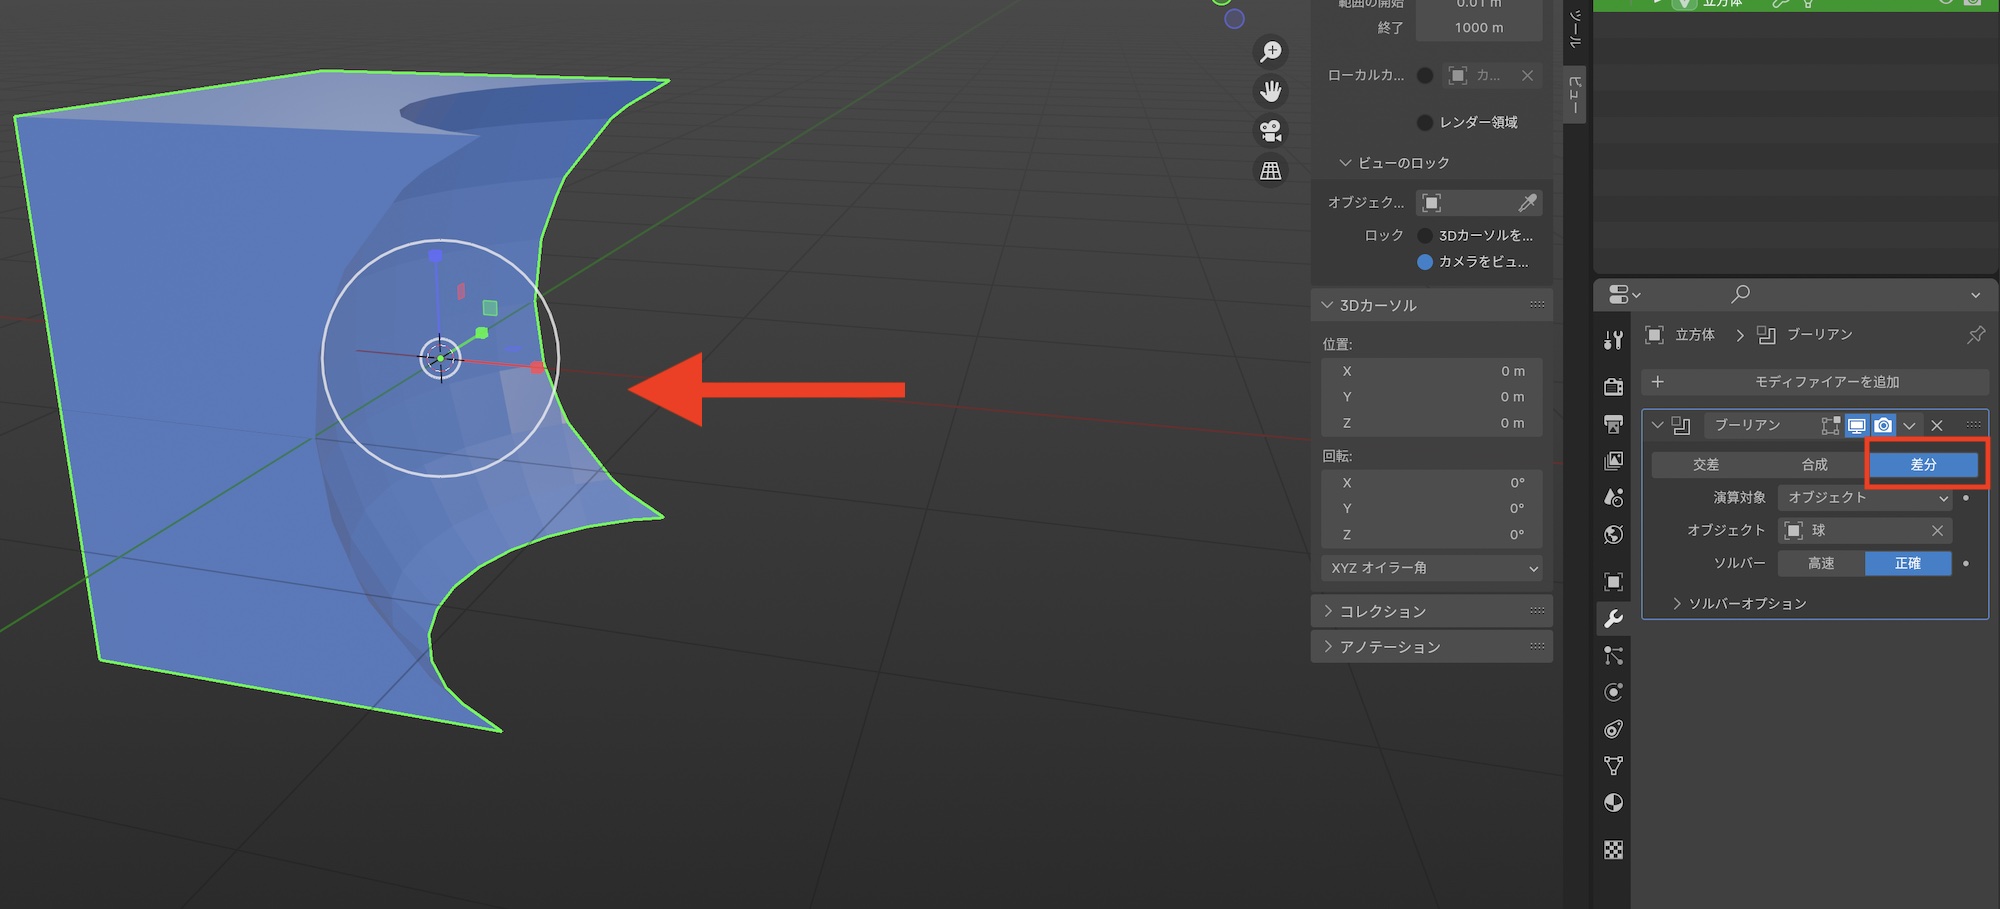Click the zoom magnifier icon in viewport
Screen dimensions: 2000x909
pos(1271,52)
